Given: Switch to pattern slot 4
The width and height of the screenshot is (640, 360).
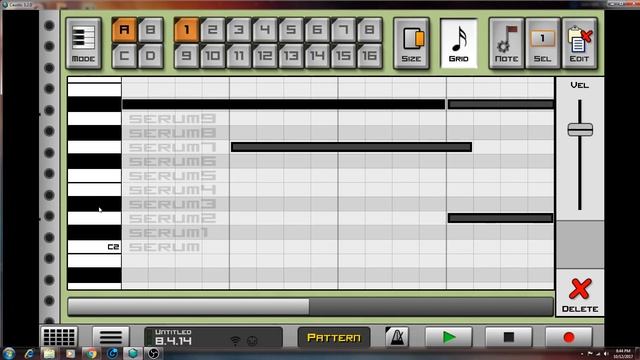Looking at the screenshot, I should tap(265, 30).
